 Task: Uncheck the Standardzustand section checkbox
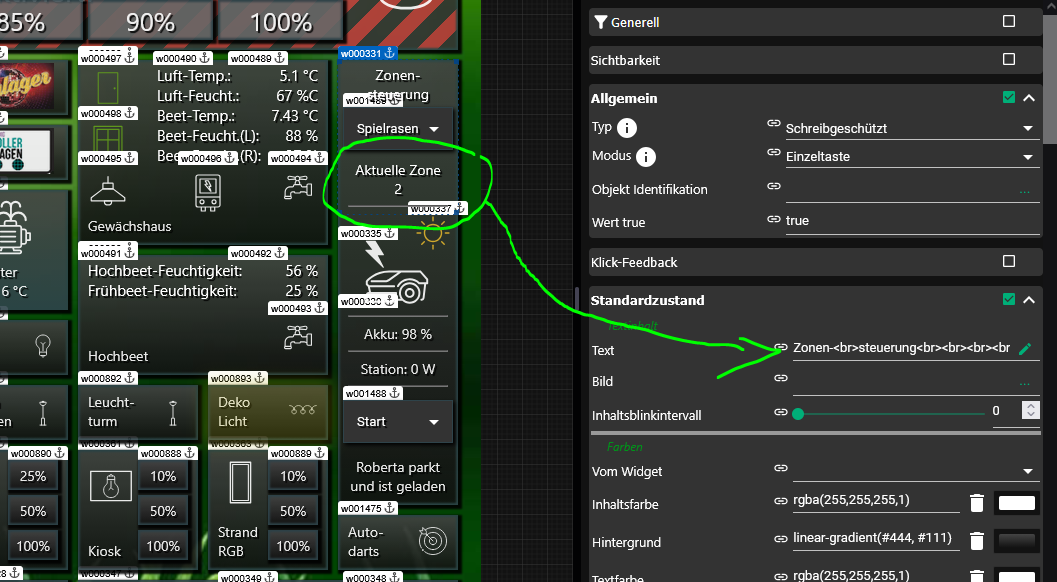pos(1008,299)
